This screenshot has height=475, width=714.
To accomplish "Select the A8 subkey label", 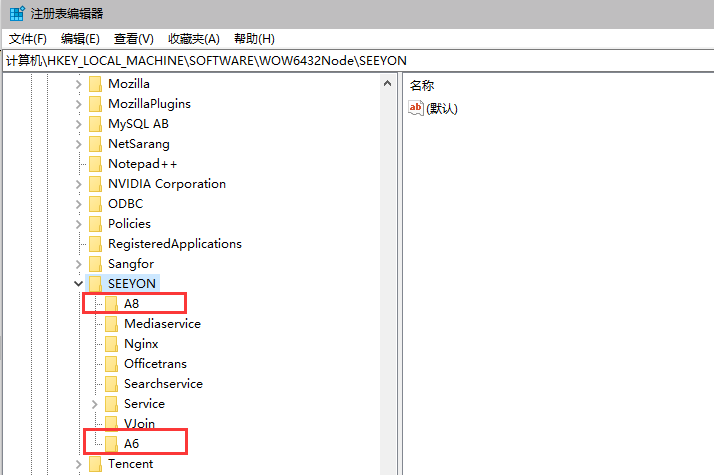I will coord(132,304).
